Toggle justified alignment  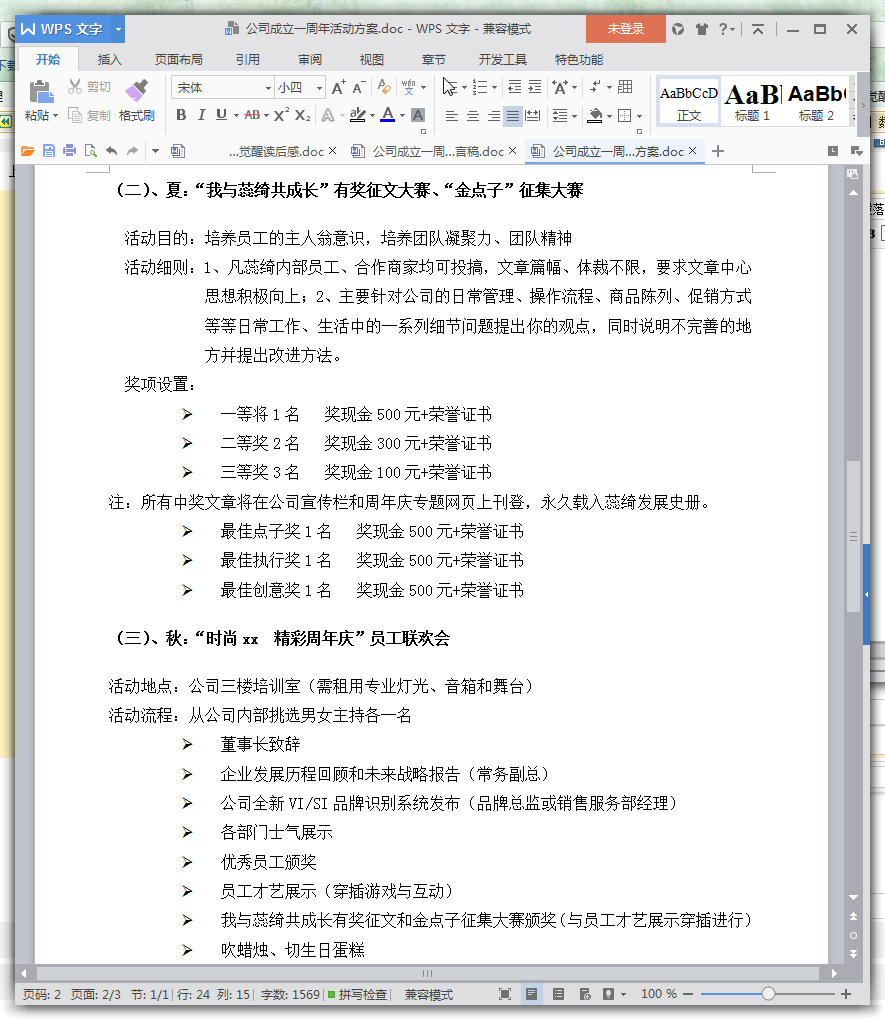(513, 116)
